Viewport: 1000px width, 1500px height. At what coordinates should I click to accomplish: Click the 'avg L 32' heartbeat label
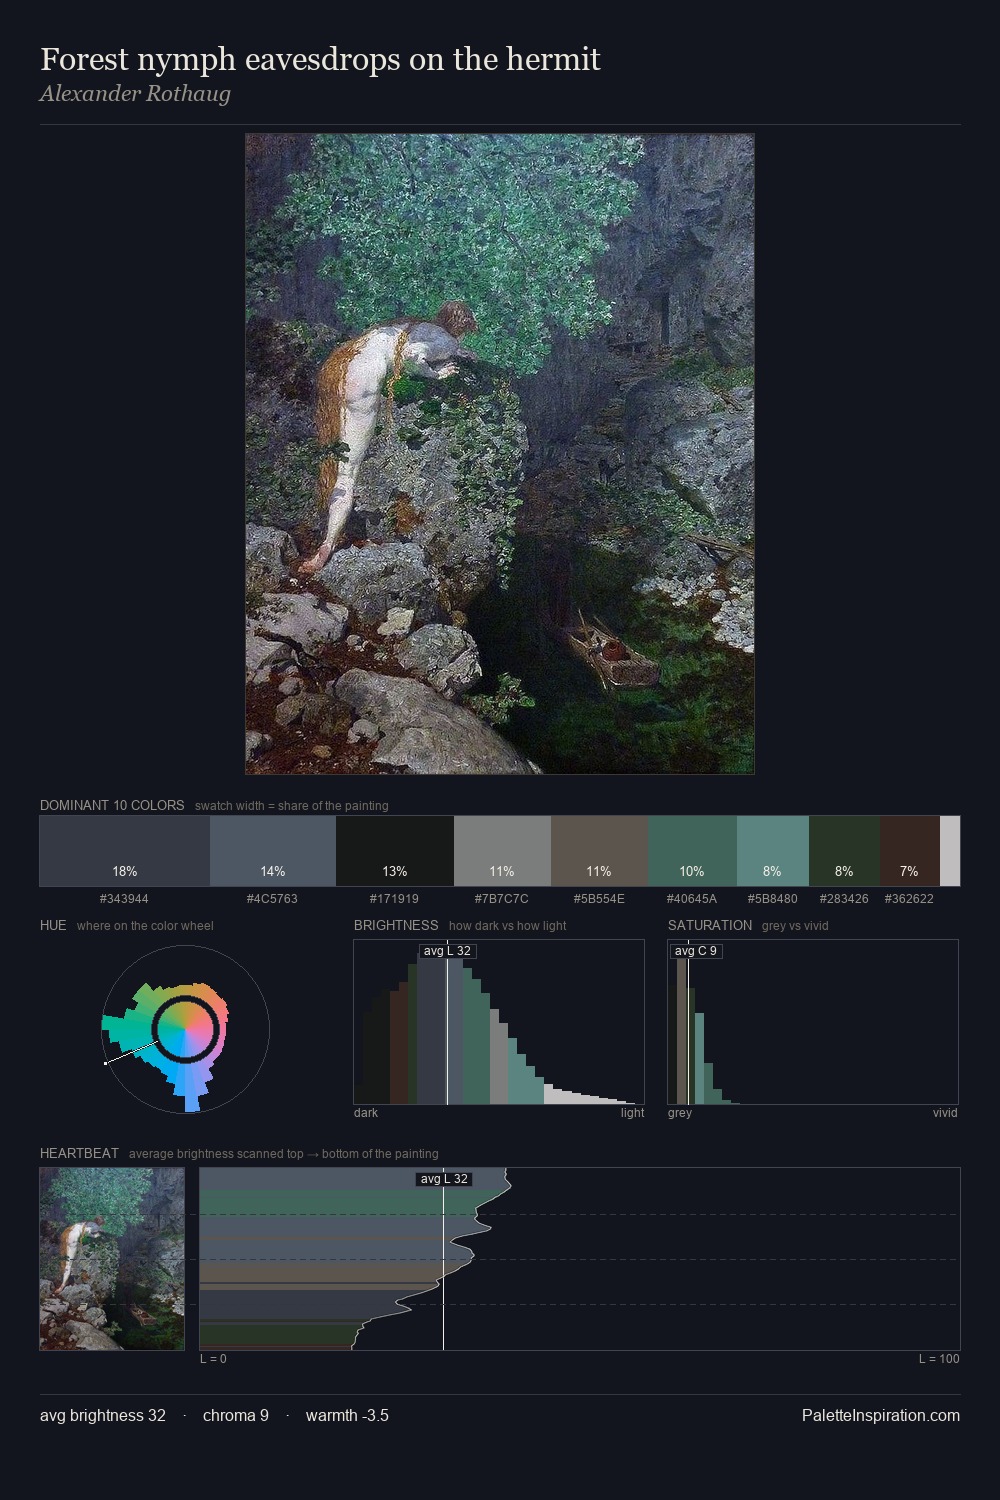tap(444, 1179)
